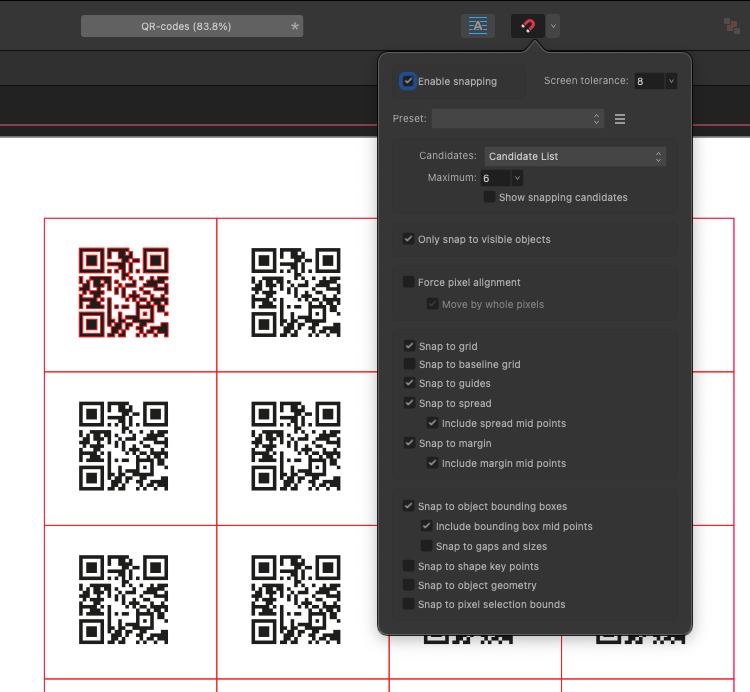Enable Snap to gaps and sizes

click(x=426, y=546)
